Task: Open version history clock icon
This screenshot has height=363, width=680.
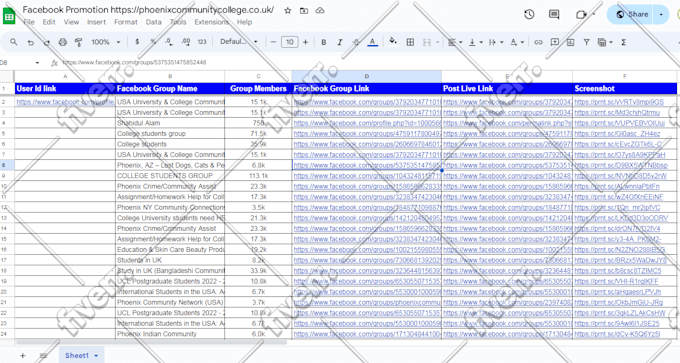Action: point(529,14)
